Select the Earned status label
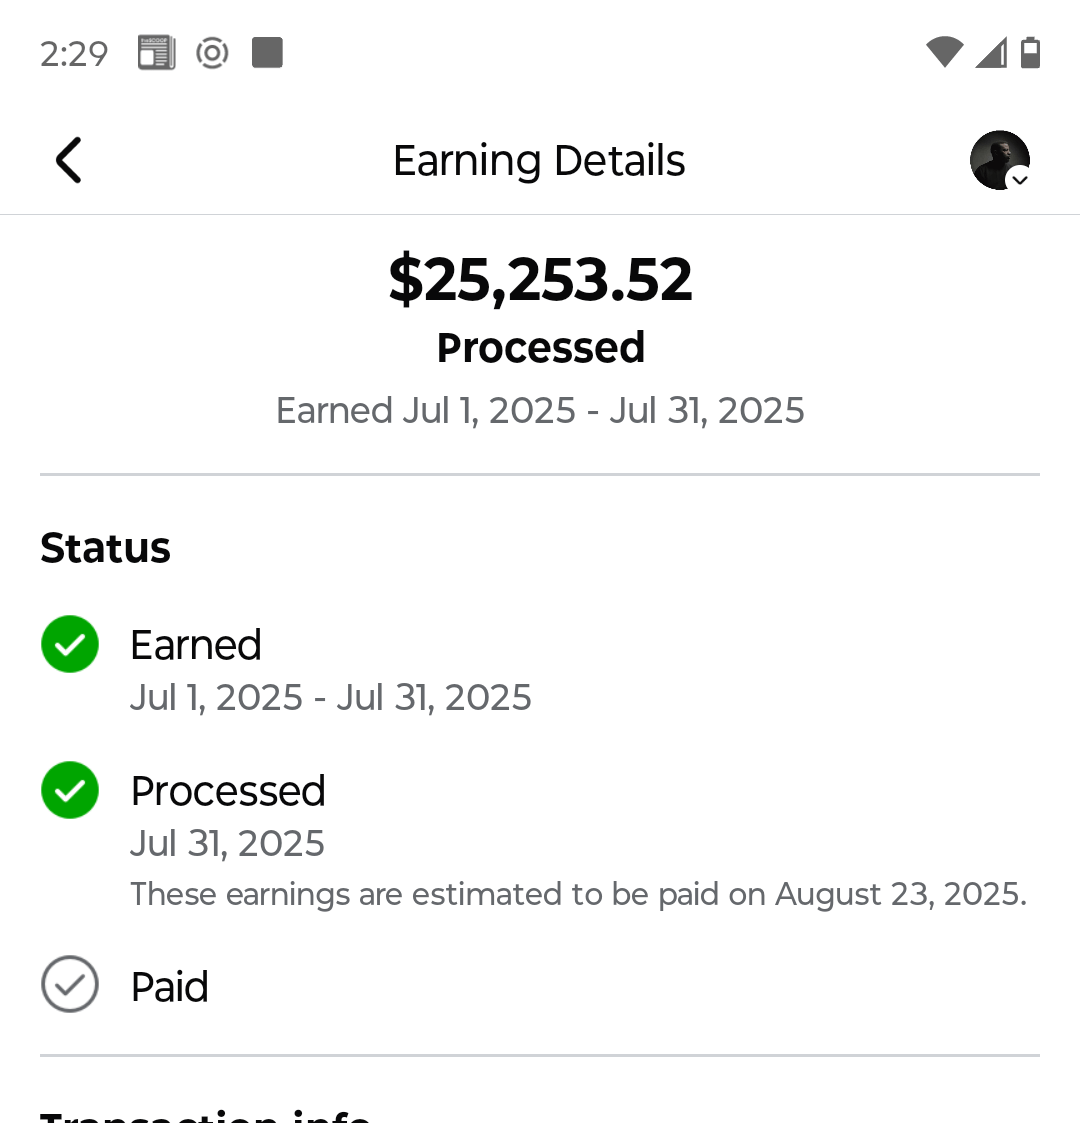The height and width of the screenshot is (1123, 1080). [196, 645]
